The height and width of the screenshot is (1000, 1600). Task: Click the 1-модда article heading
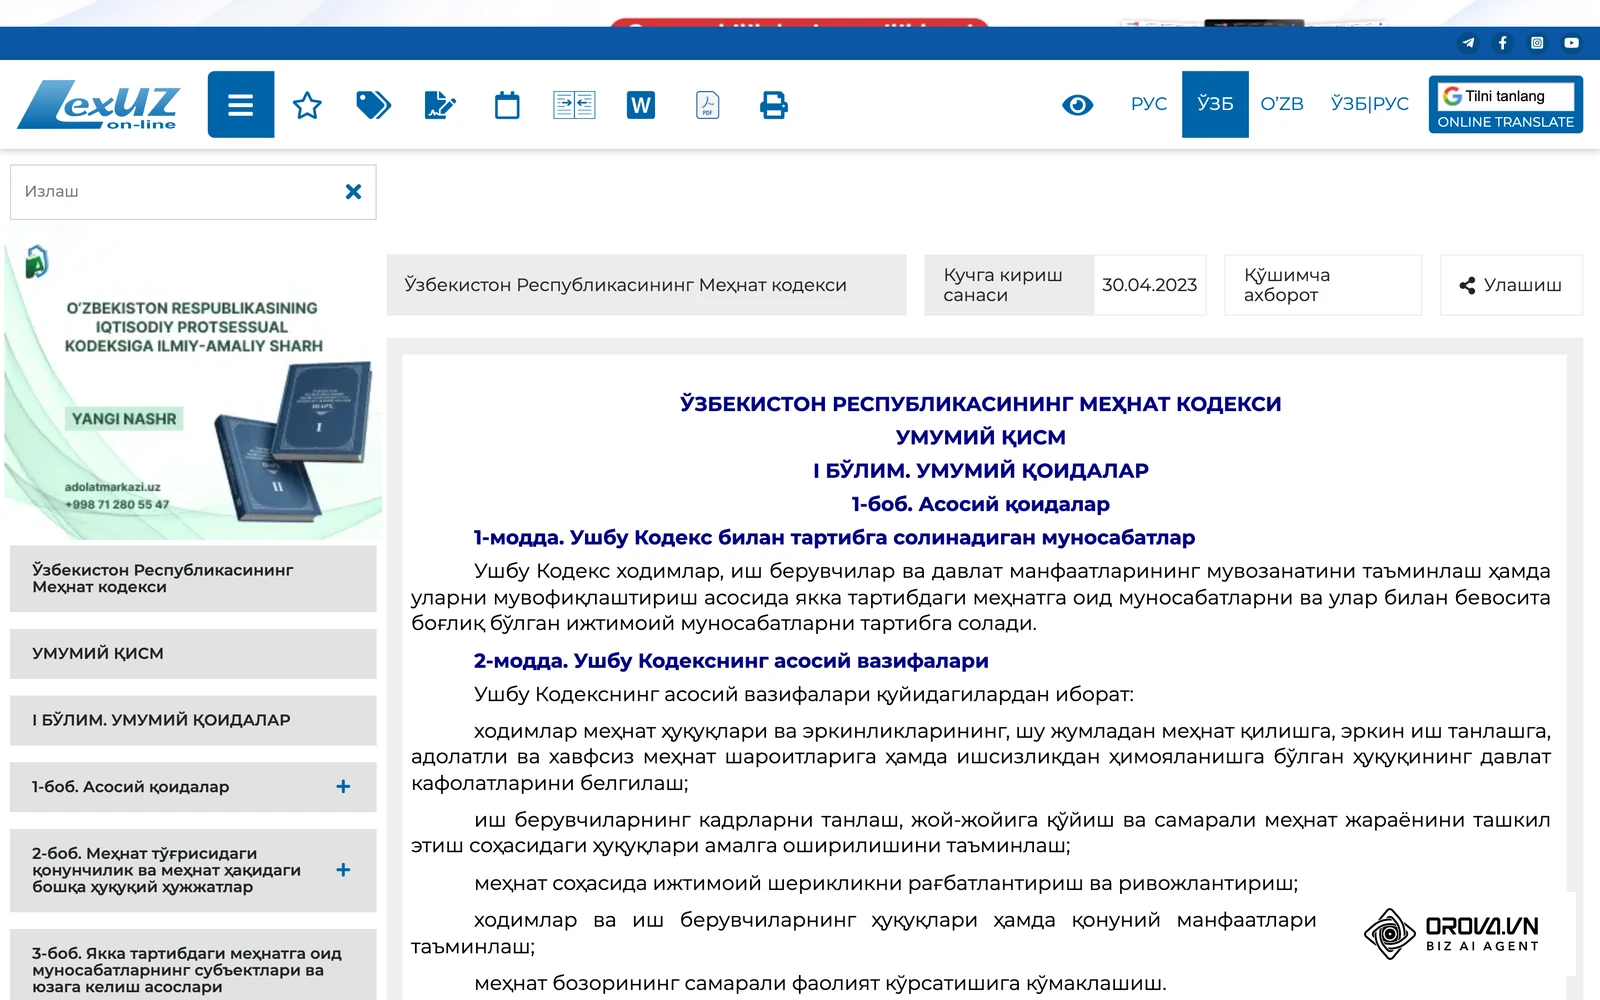(834, 537)
